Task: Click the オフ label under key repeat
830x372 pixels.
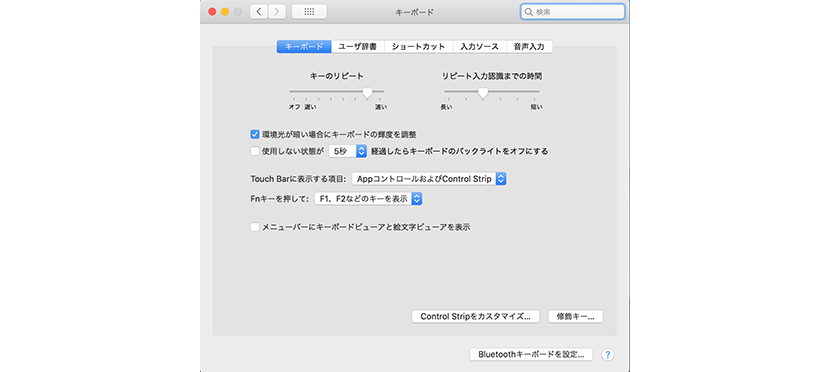Action: pos(294,107)
